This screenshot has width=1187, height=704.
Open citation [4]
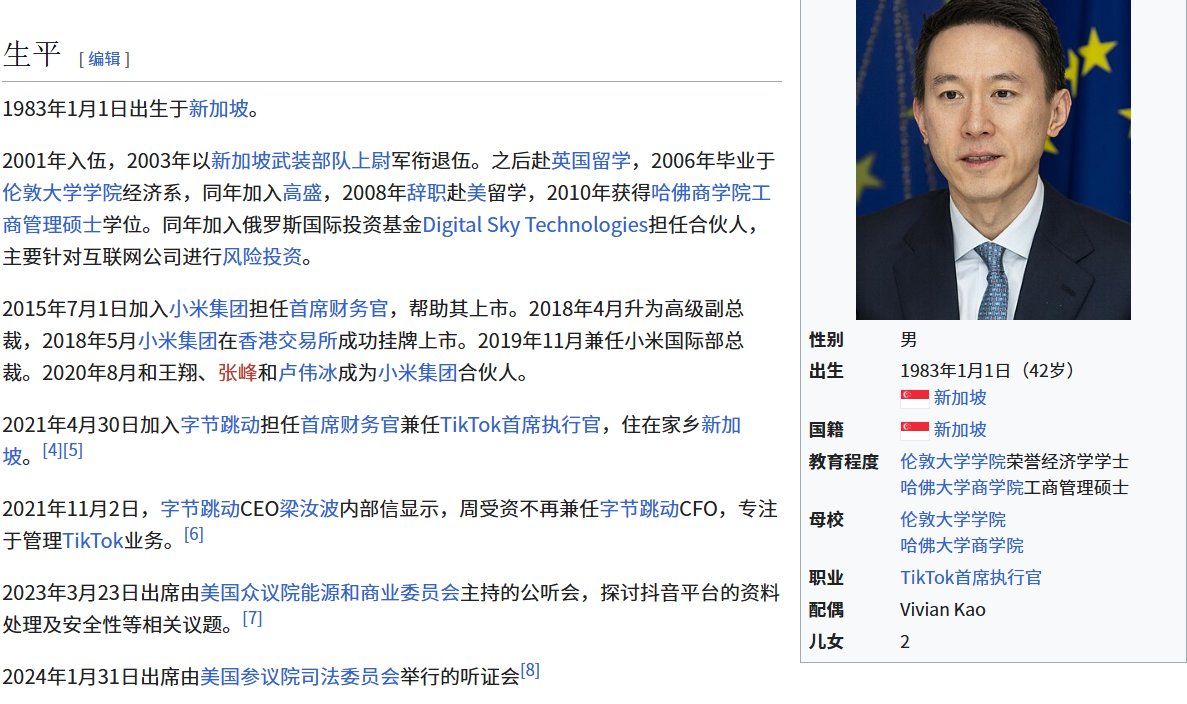click(52, 450)
